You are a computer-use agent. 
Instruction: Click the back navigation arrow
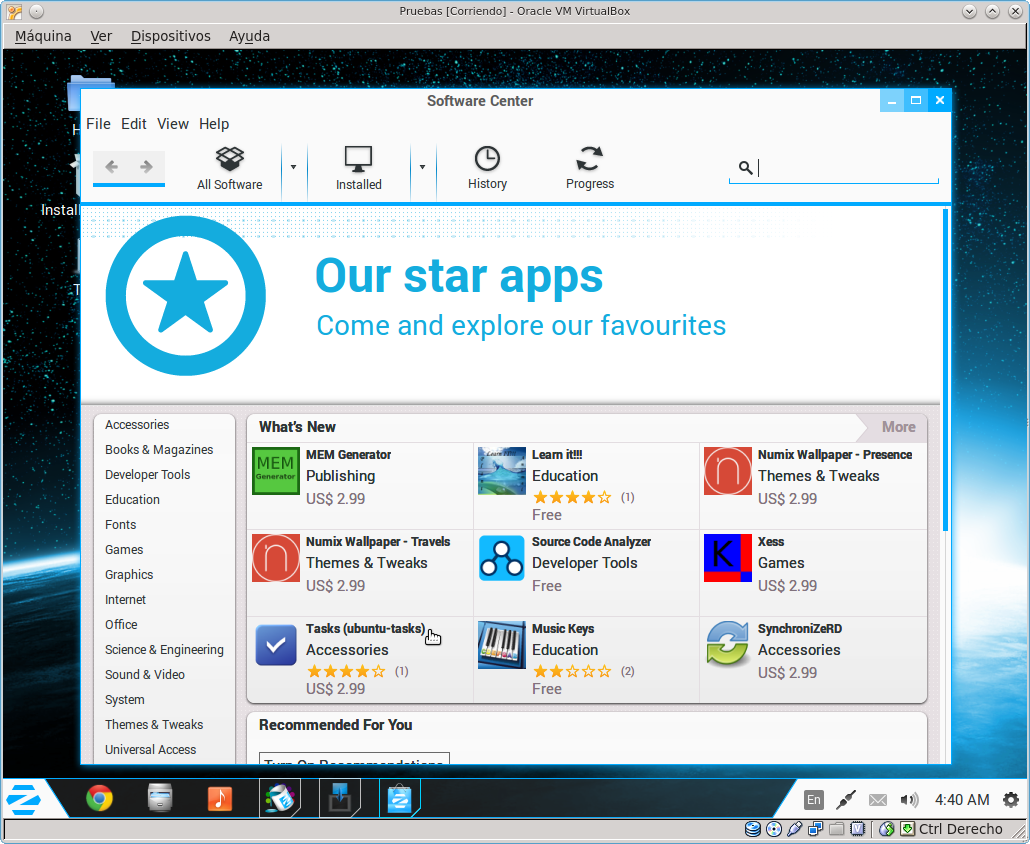point(112,167)
